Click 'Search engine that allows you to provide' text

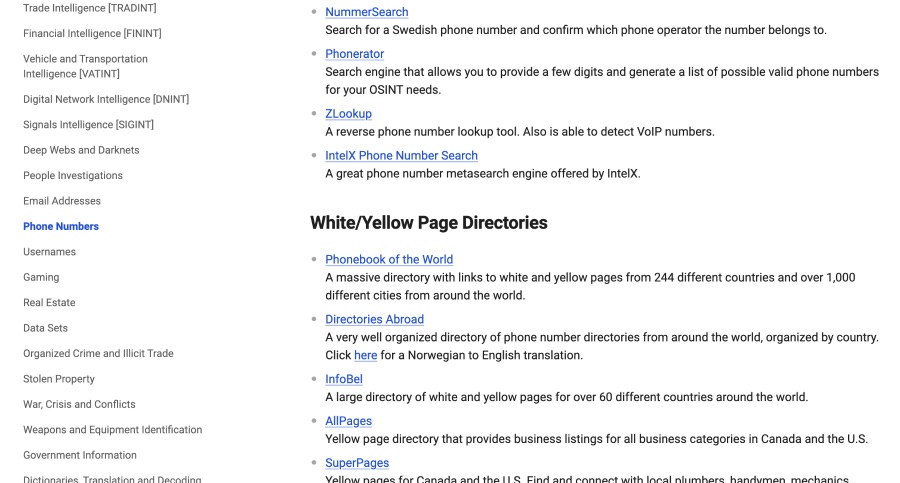pyautogui.click(x=602, y=81)
